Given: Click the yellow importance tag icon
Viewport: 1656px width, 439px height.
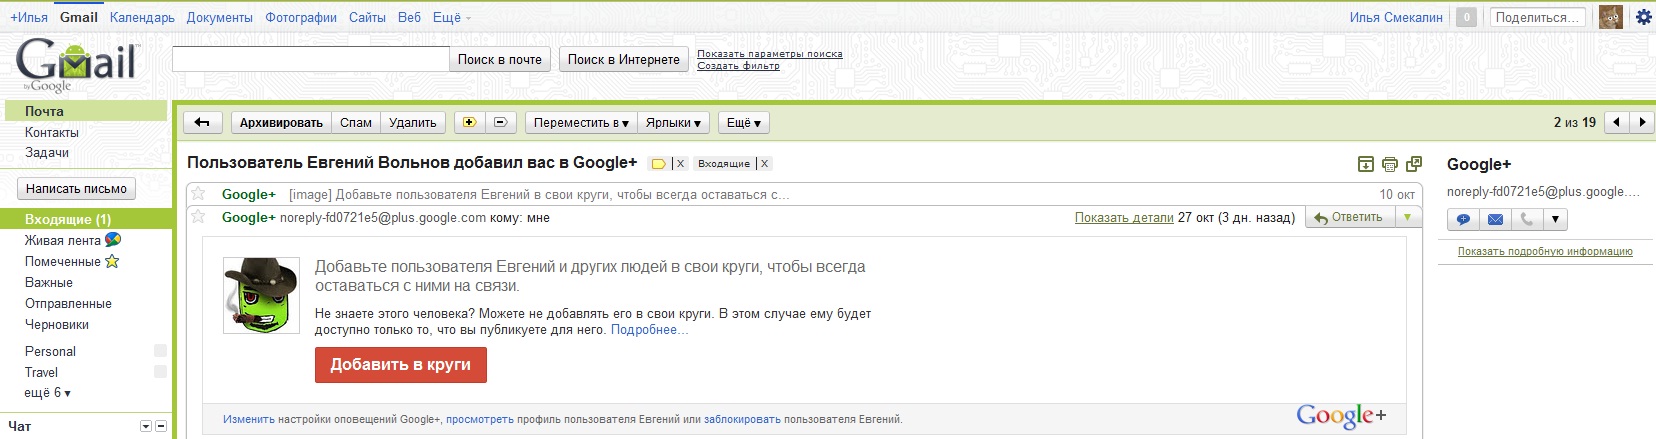Looking at the screenshot, I should point(659,163).
